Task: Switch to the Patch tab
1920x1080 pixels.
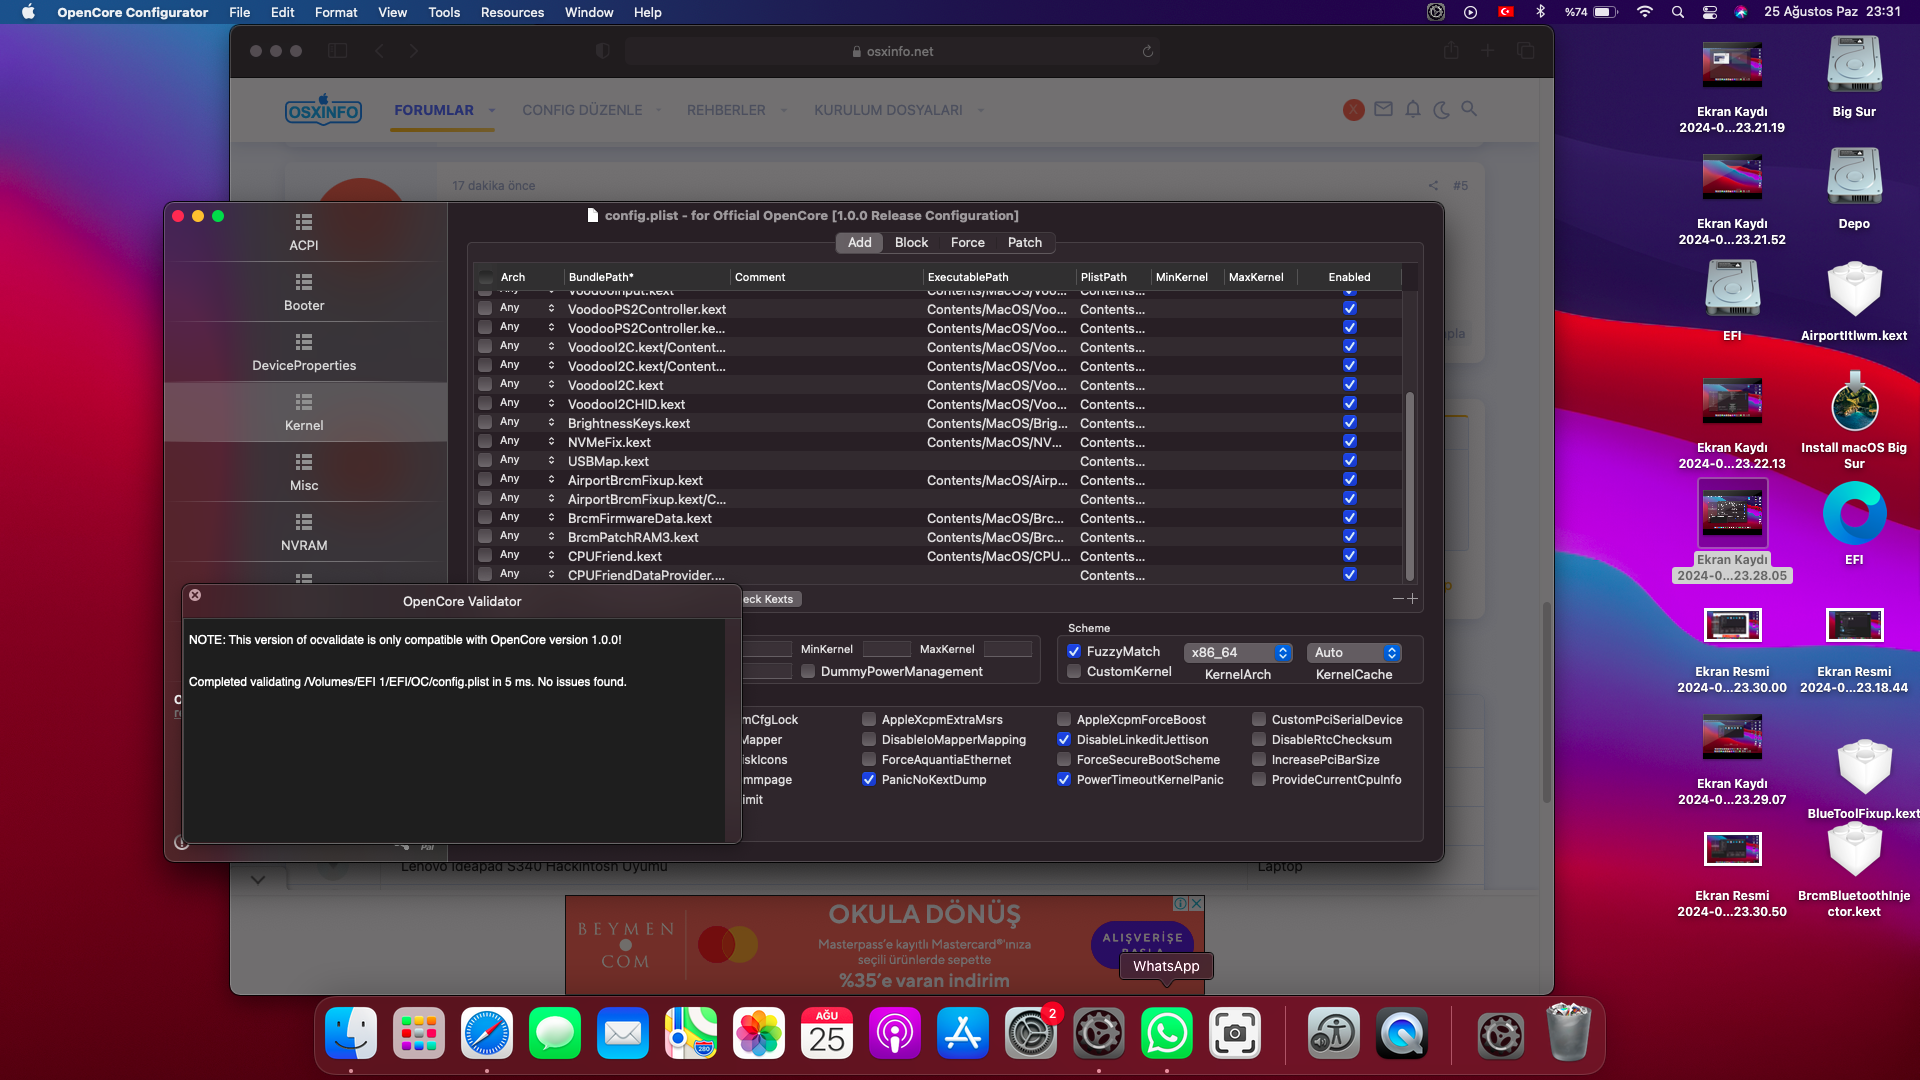Action: pos(1024,242)
